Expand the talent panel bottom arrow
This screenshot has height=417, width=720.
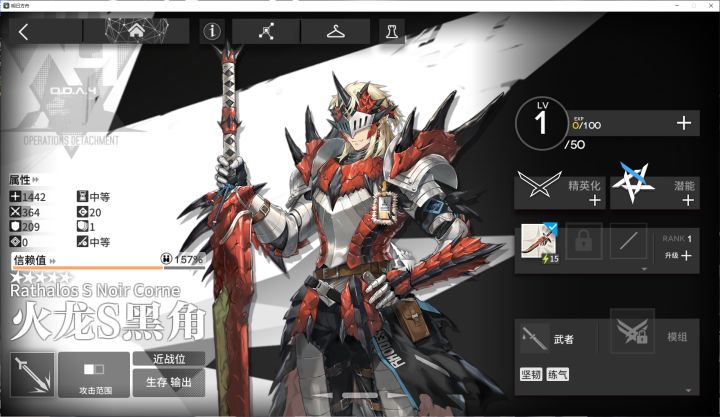(688, 390)
